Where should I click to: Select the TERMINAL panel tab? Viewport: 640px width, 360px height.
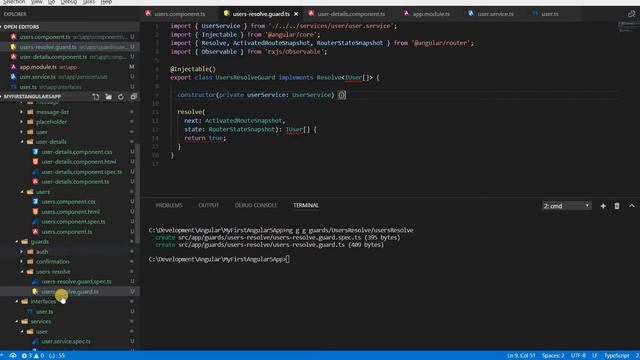pos(306,205)
